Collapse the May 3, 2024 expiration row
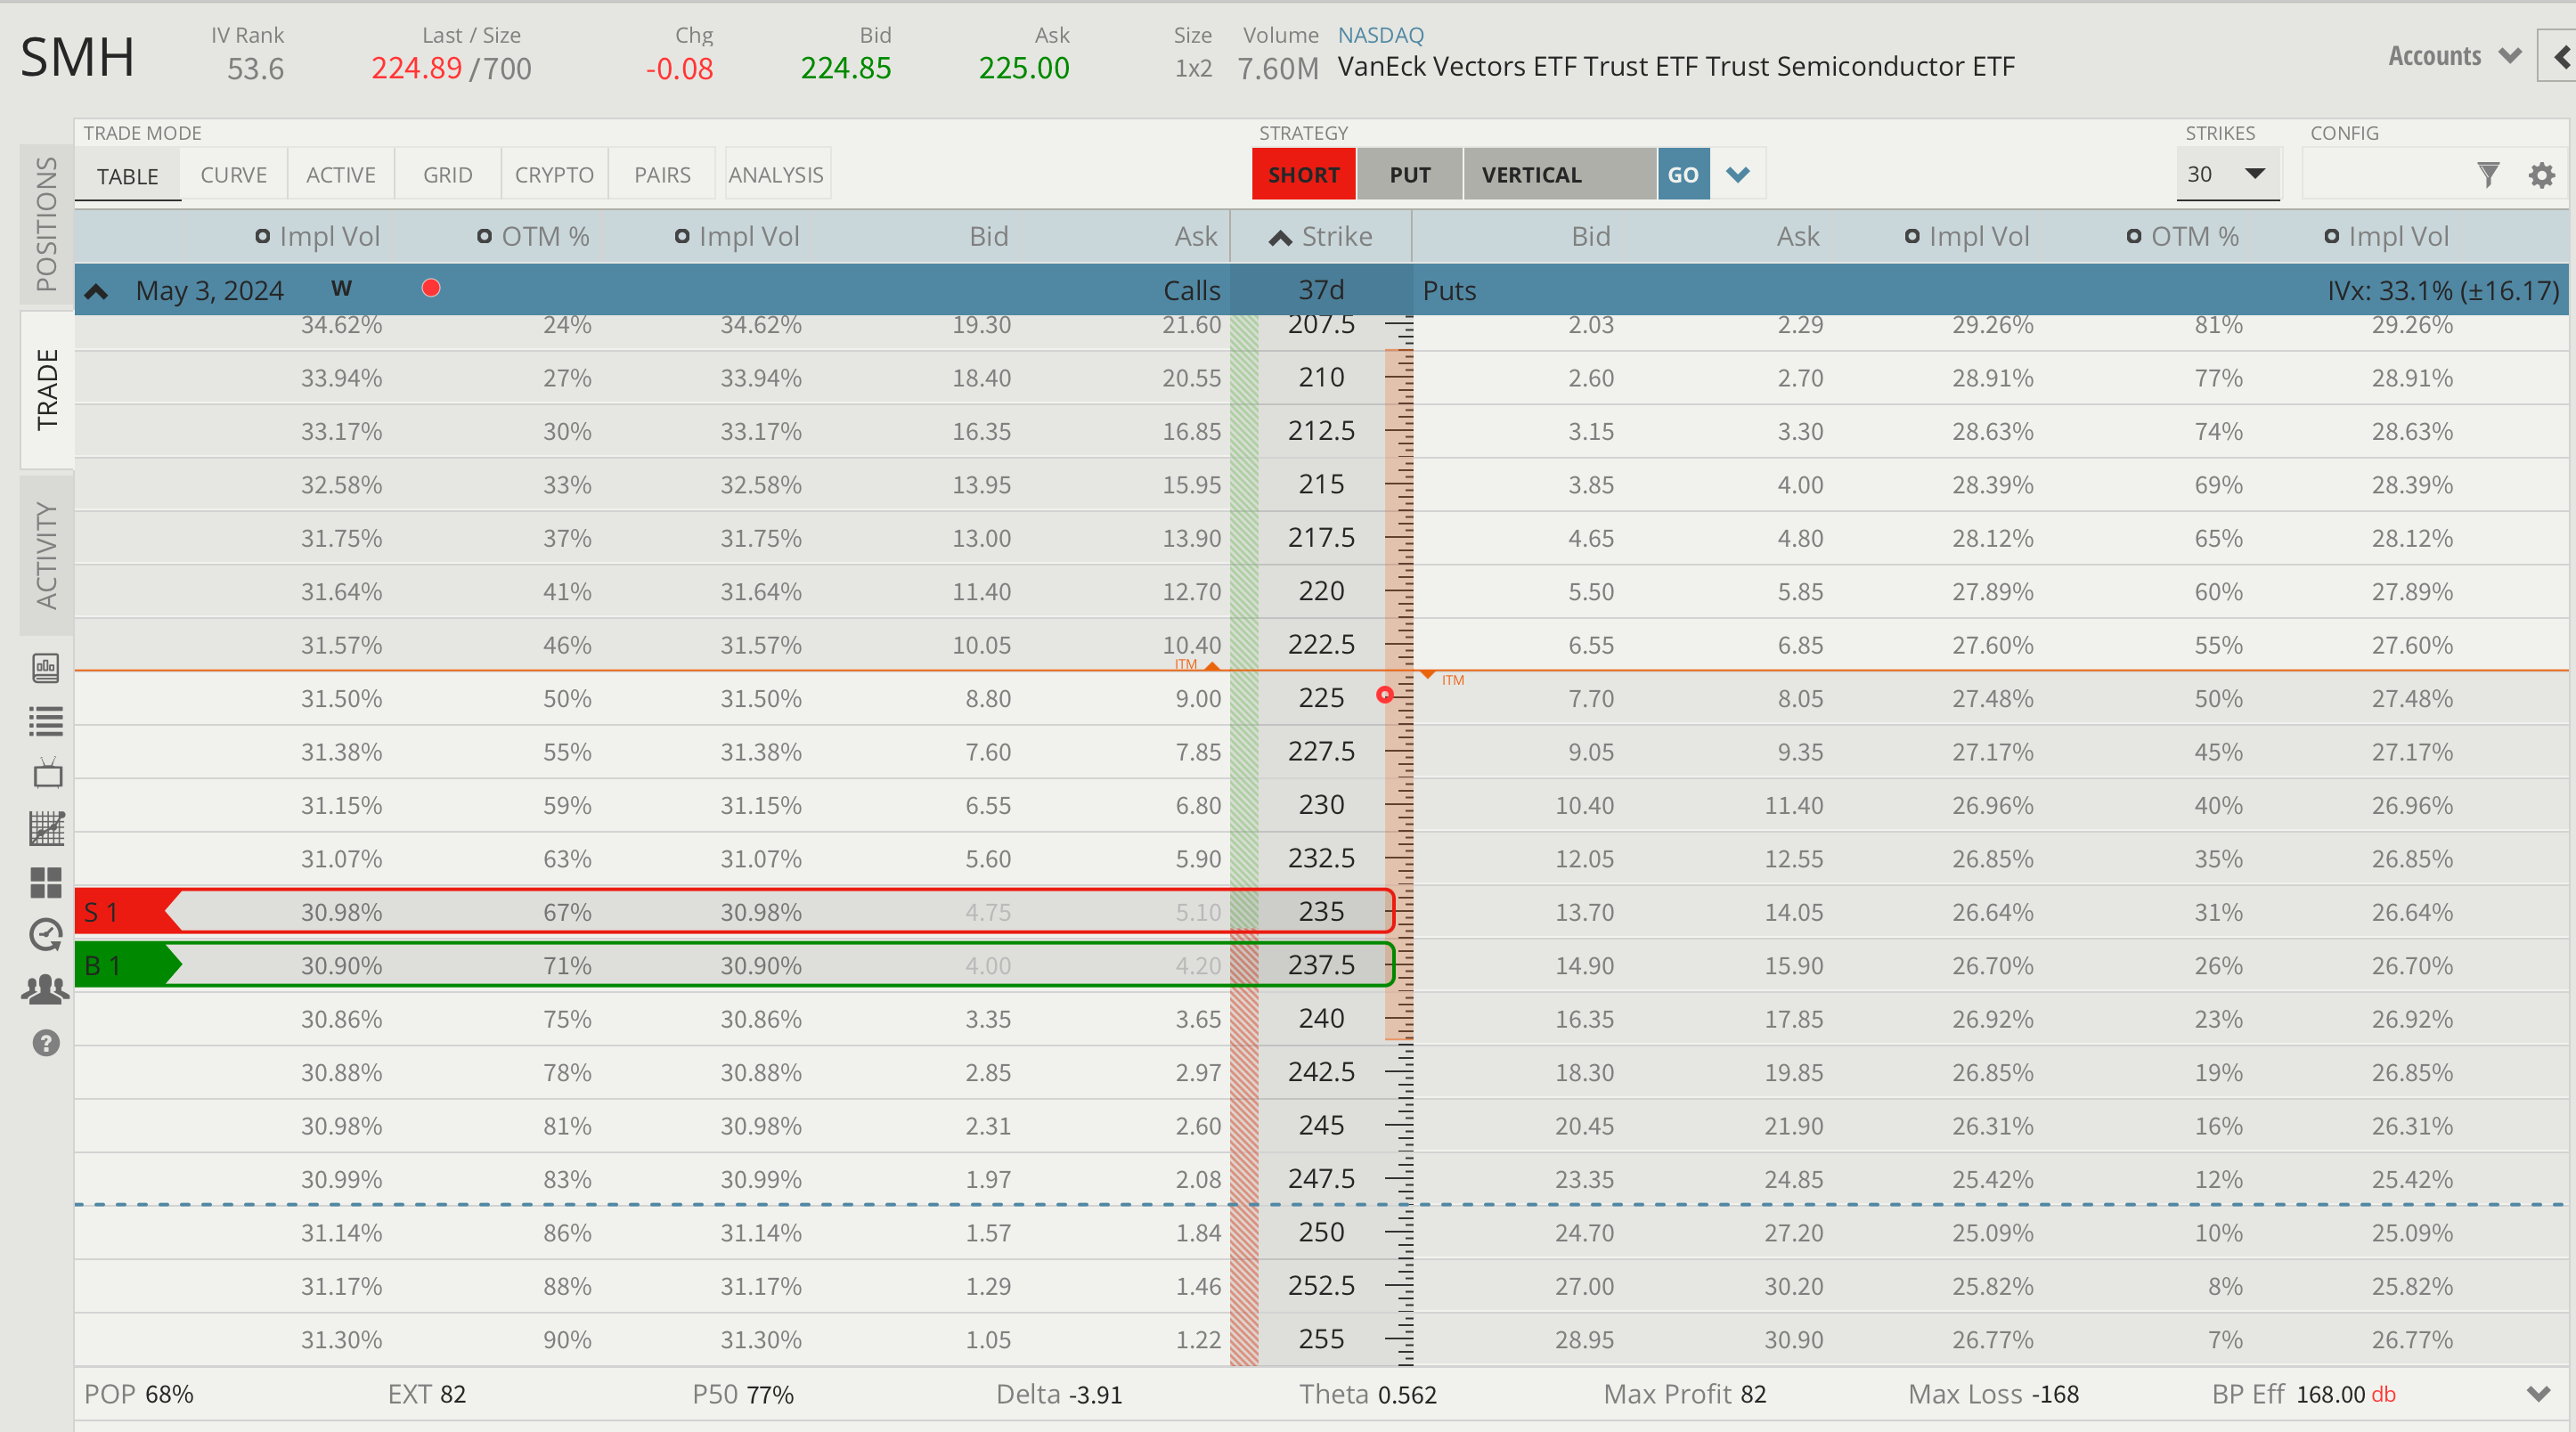 click(x=96, y=291)
